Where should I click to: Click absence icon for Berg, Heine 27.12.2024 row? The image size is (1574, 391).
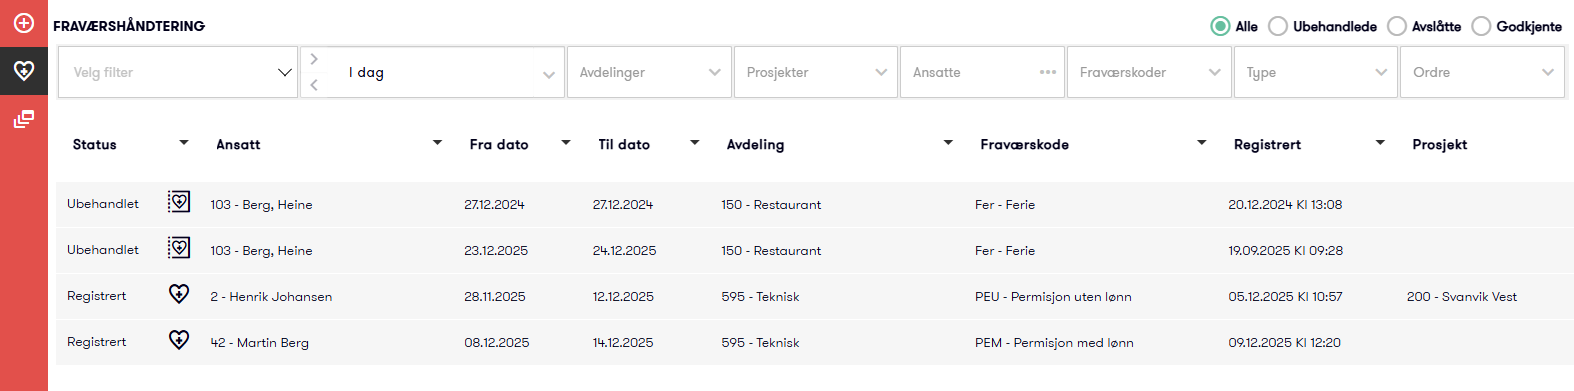[x=179, y=203]
